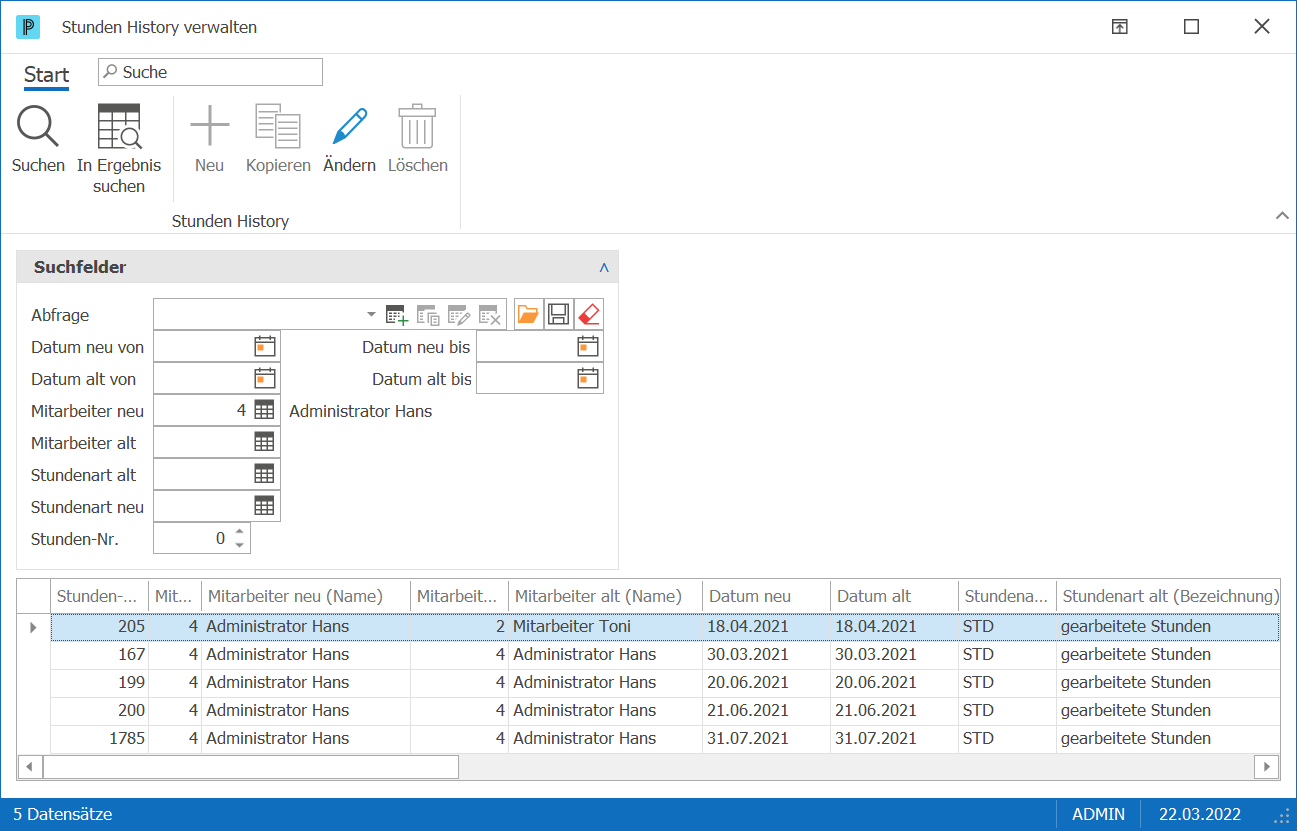
Task: Sort by Stundenart alt (Bezeichnung) column
Action: 1168,596
